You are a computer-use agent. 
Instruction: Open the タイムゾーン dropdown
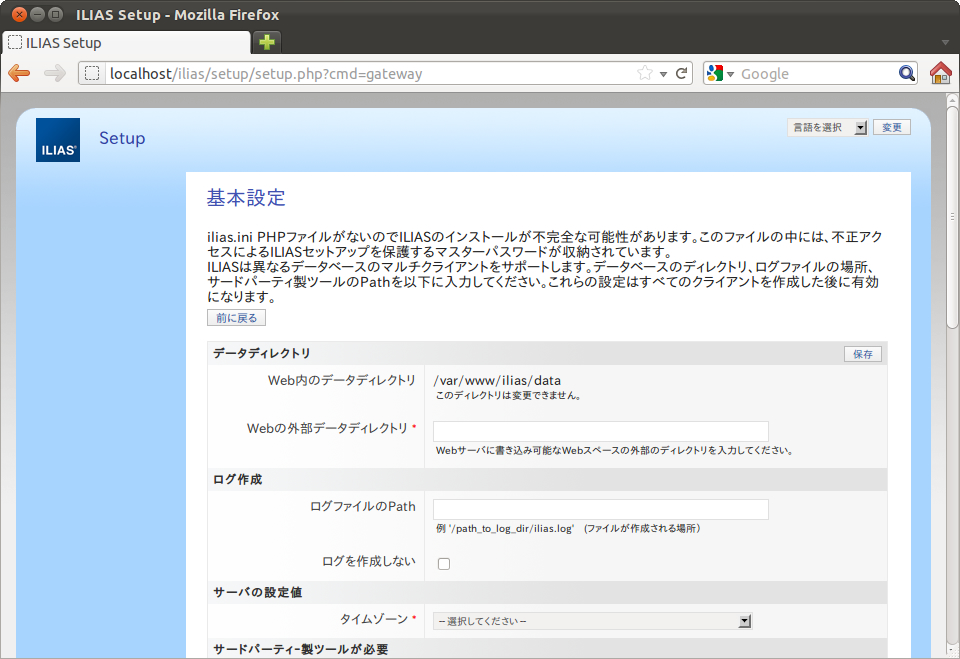tap(592, 621)
